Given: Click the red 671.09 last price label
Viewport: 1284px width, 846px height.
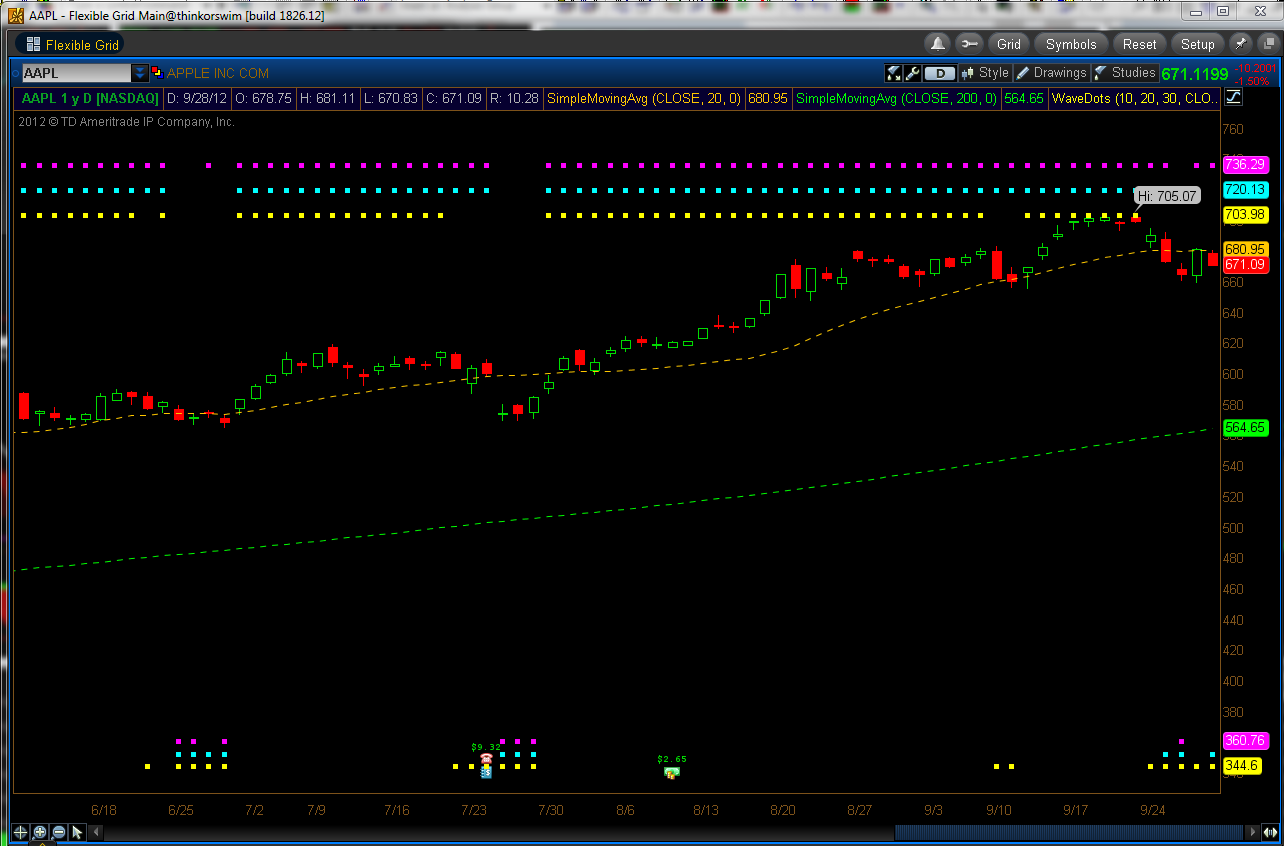Looking at the screenshot, I should click(1245, 264).
